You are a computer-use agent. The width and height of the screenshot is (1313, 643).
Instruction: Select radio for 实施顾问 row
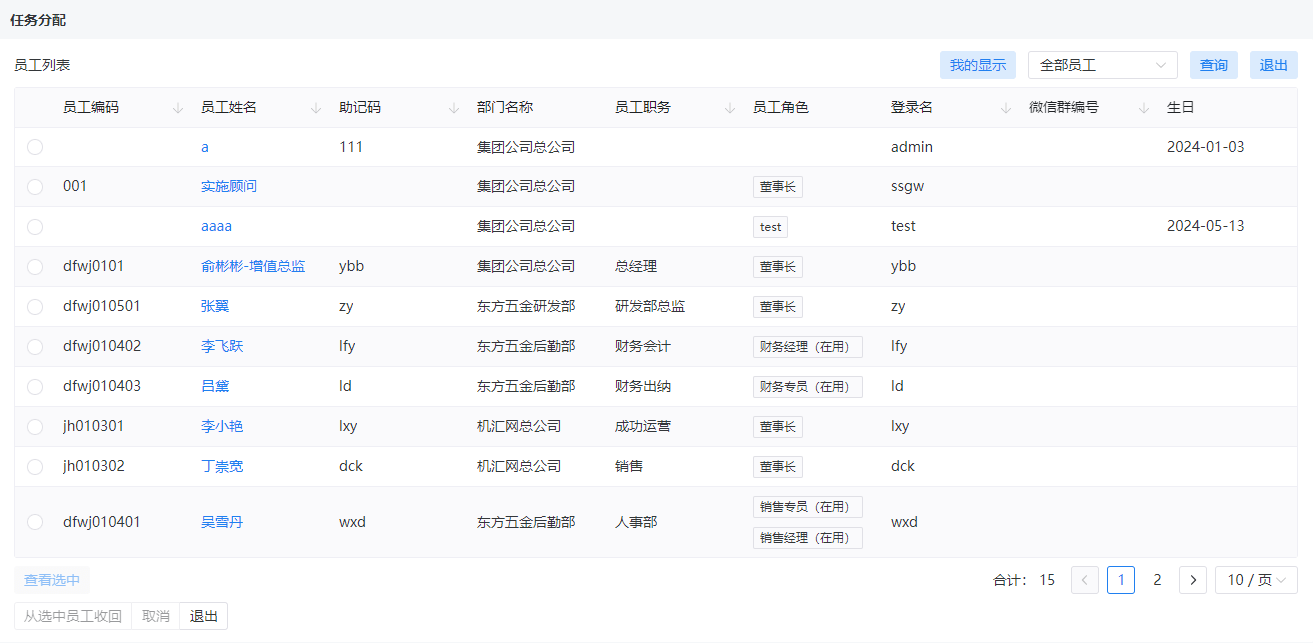35,187
